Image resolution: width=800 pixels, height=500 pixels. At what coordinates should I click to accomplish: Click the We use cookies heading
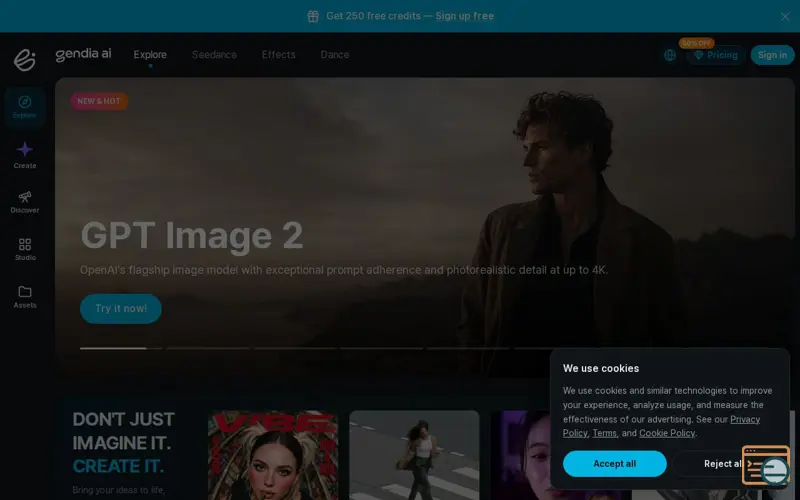[601, 368]
